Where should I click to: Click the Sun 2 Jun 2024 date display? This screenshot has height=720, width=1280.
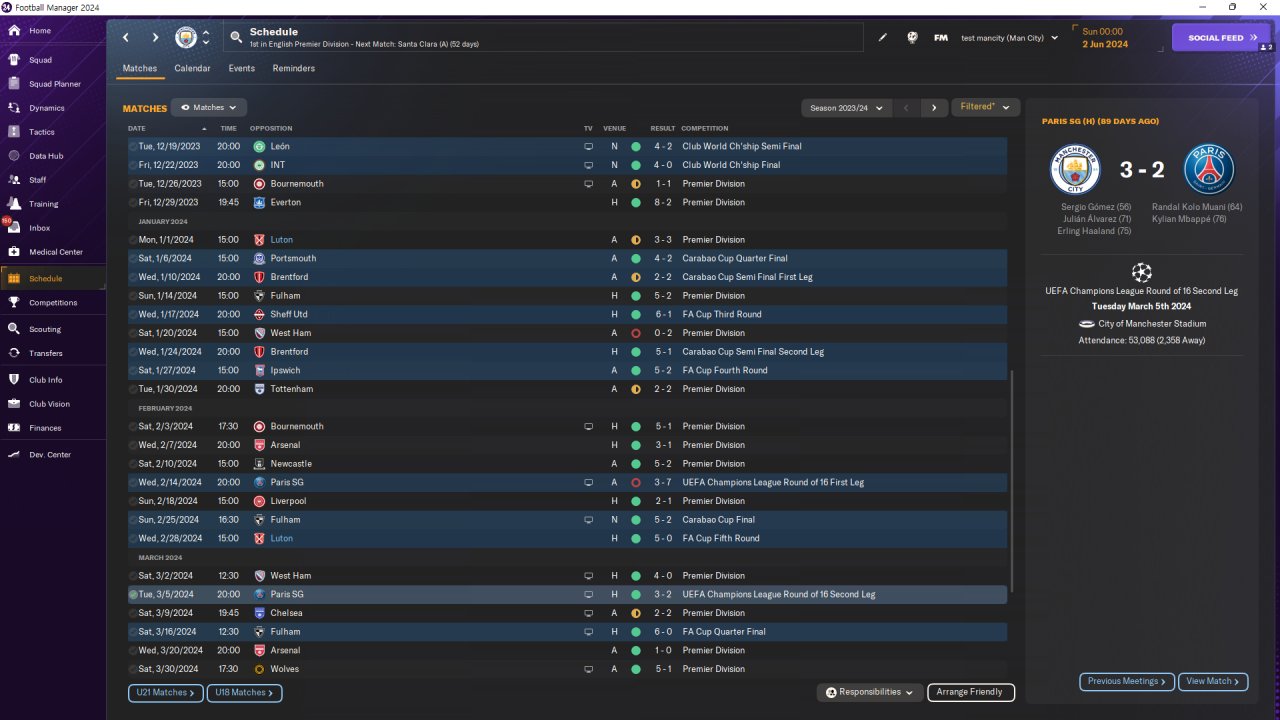pyautogui.click(x=1105, y=38)
